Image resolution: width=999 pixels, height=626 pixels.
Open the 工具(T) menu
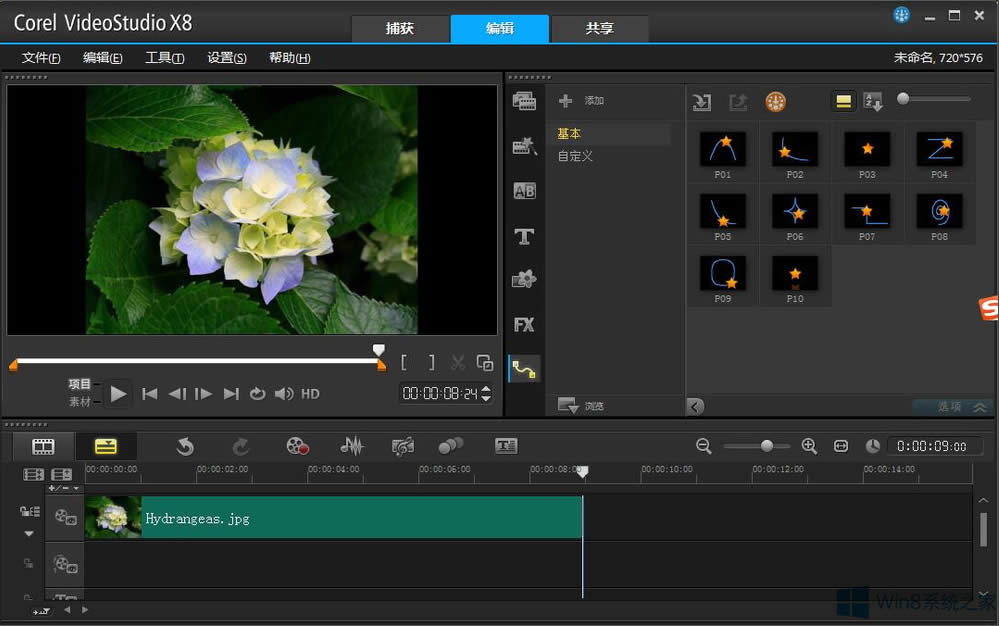[x=164, y=58]
